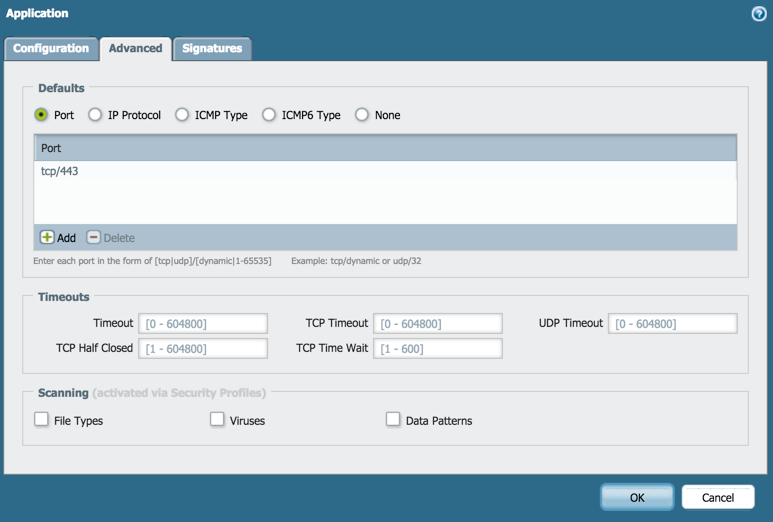Image resolution: width=773 pixels, height=522 pixels.
Task: Click the Cancel button
Action: (717, 497)
